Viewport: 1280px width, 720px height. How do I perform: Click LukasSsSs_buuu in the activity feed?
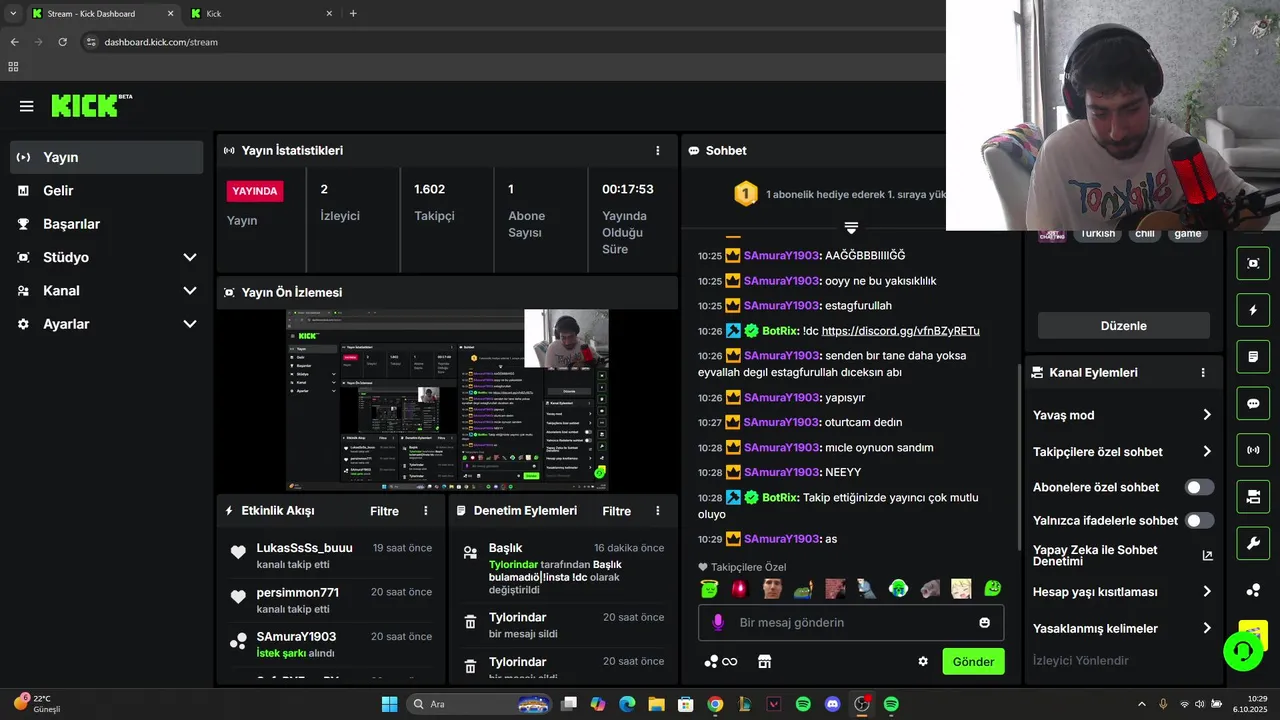pos(305,548)
